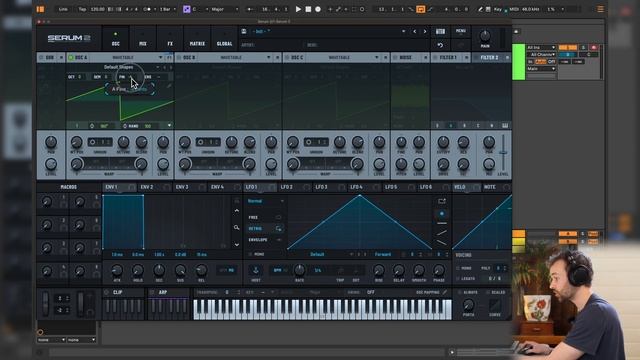
Task: Toggle OSC C power button
Action: [x=287, y=58]
